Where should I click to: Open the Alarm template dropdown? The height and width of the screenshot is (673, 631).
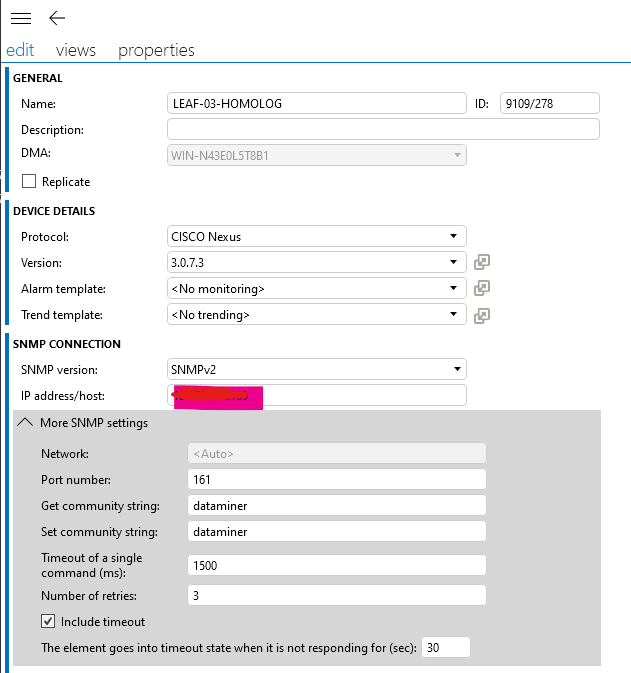coord(316,288)
